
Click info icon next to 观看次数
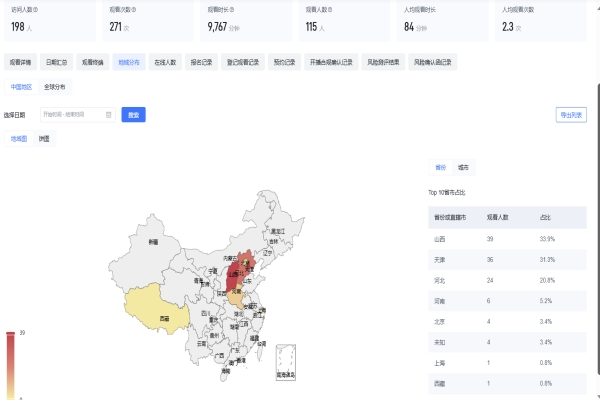click(x=134, y=8)
